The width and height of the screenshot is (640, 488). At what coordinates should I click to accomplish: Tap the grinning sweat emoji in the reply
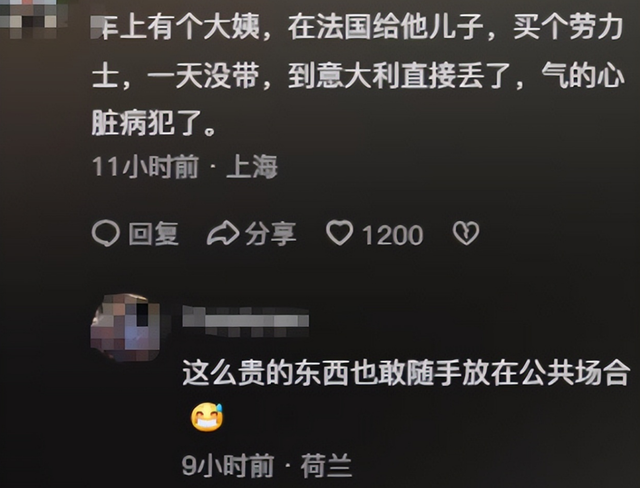pyautogui.click(x=207, y=417)
